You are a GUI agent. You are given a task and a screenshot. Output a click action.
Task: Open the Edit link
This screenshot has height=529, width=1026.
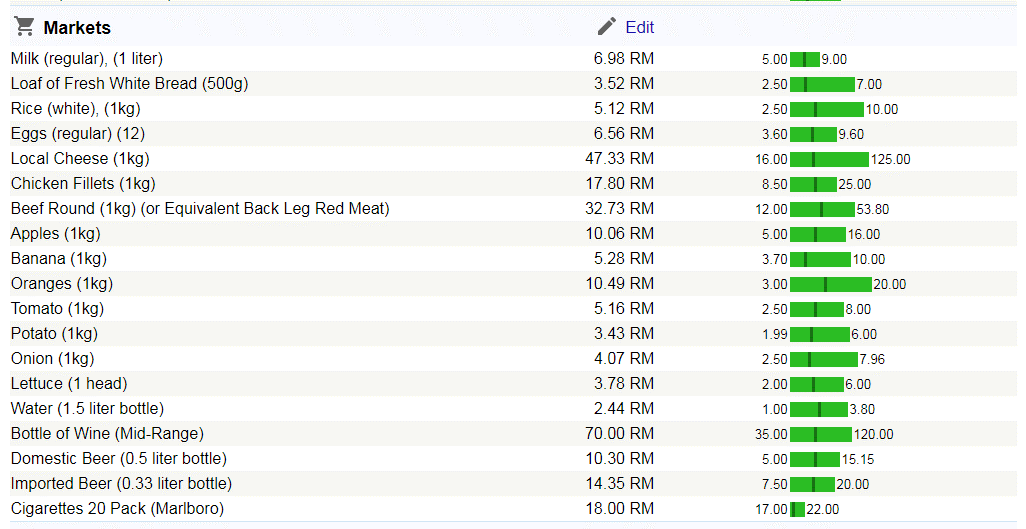pyautogui.click(x=639, y=27)
